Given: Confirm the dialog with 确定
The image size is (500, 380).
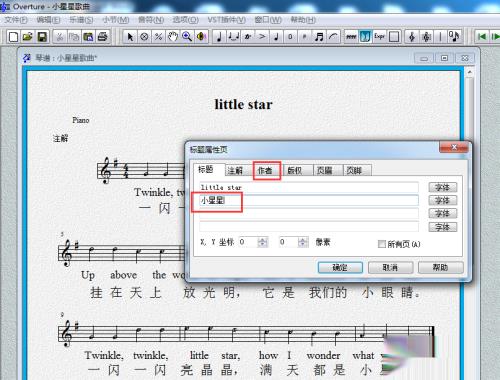Looking at the screenshot, I should 340,267.
